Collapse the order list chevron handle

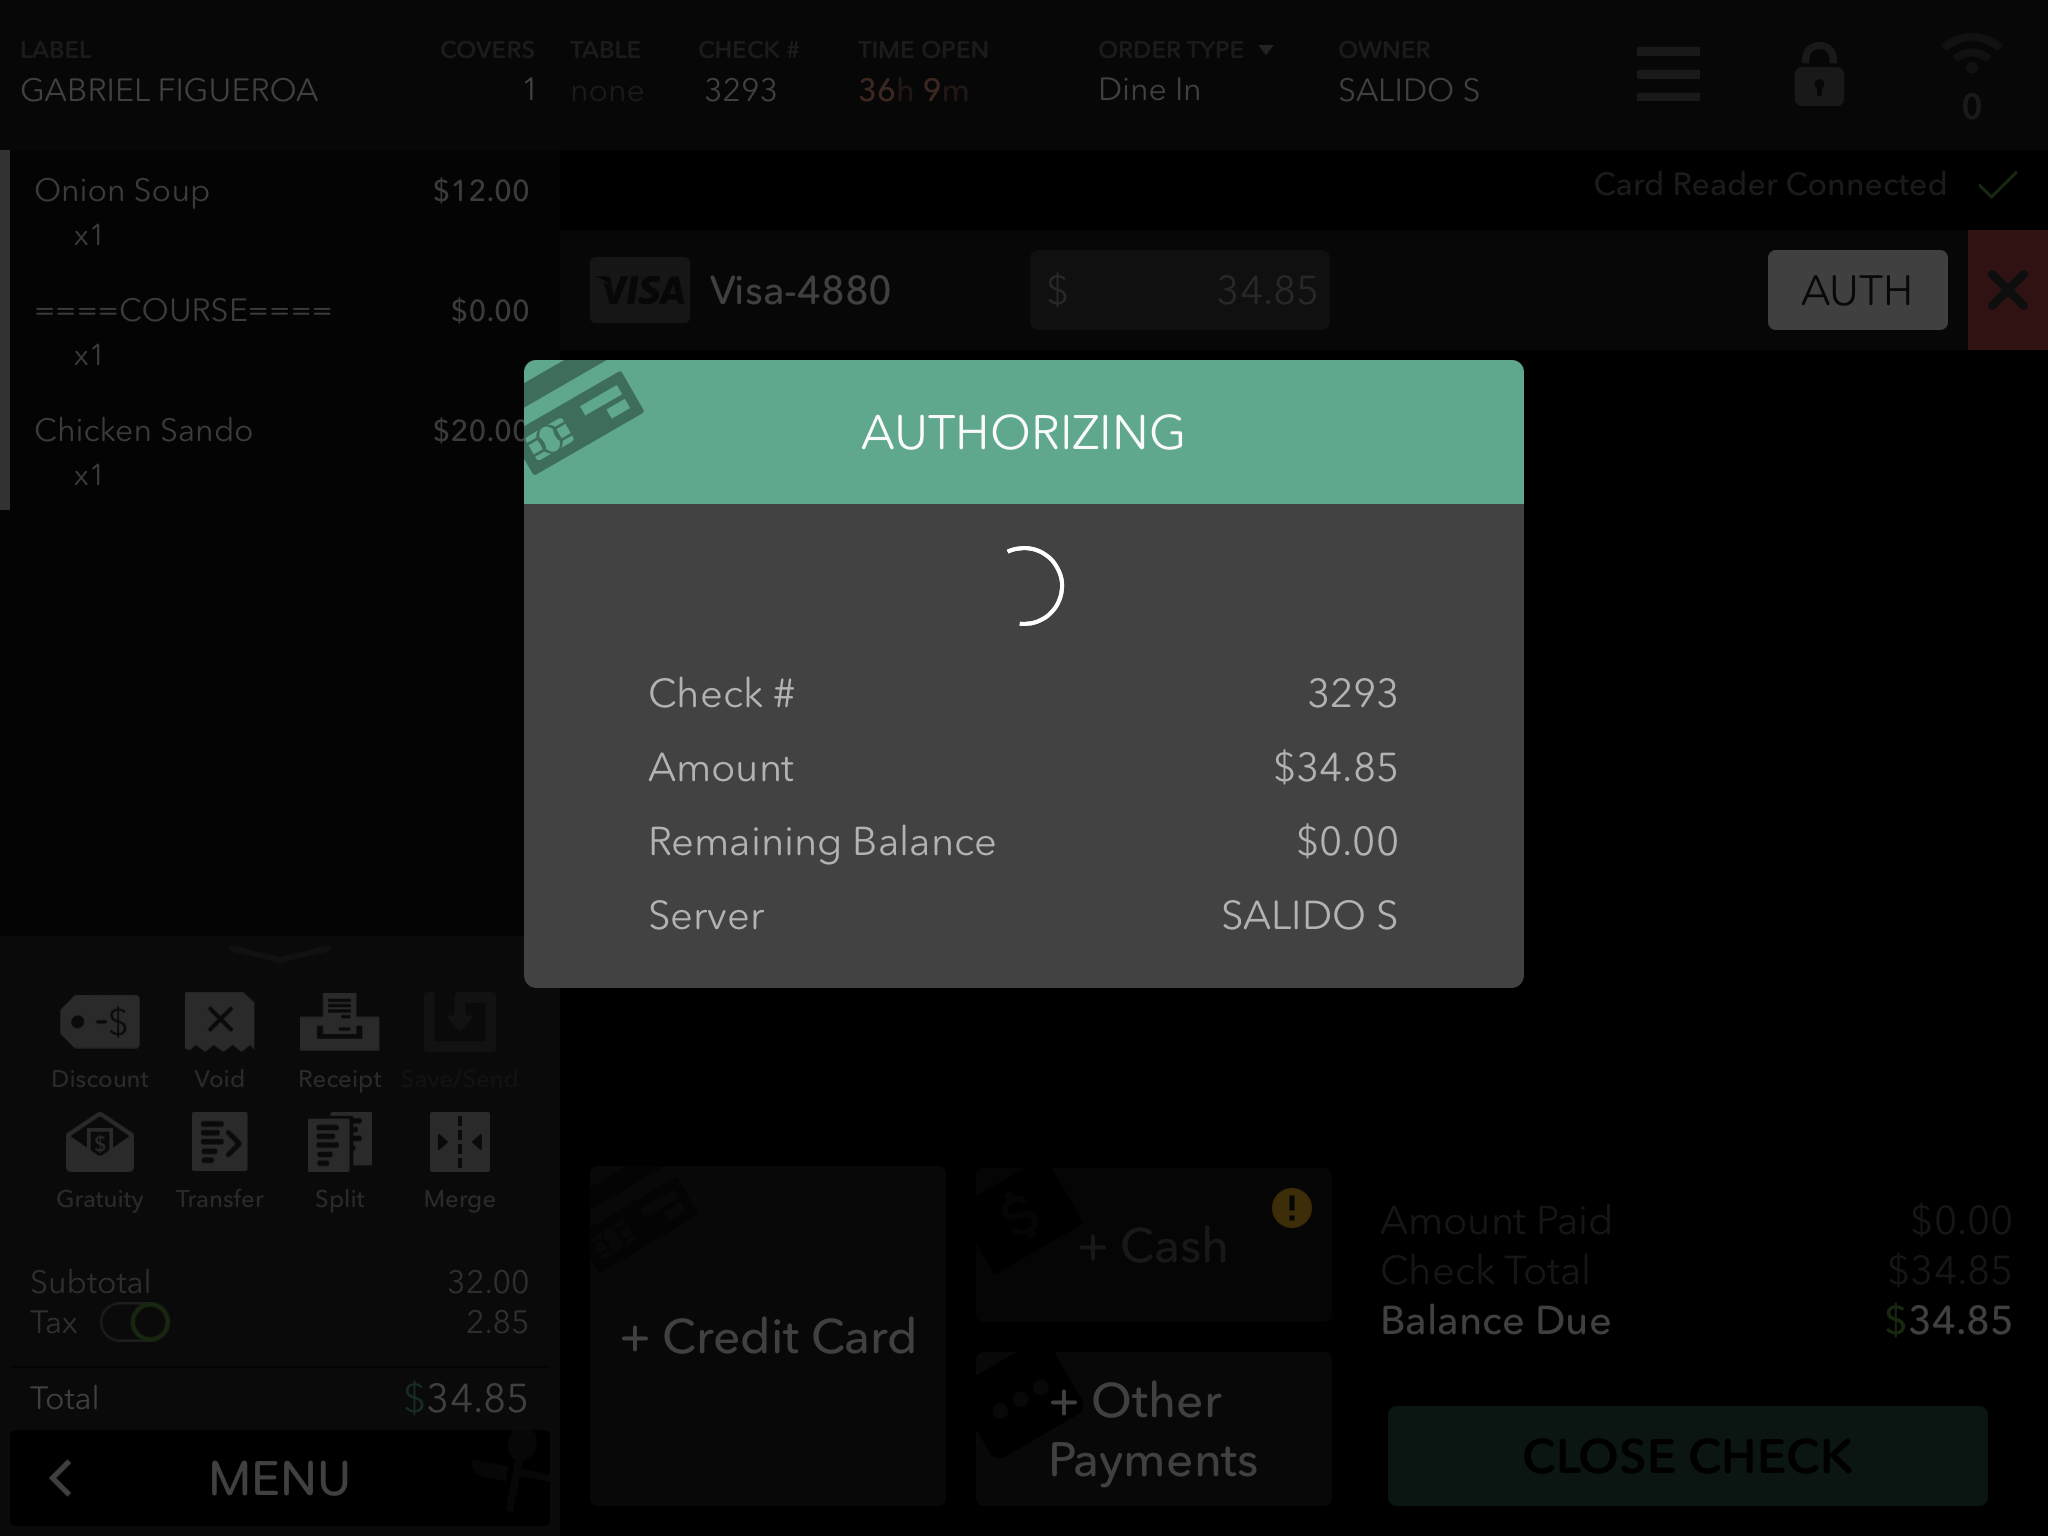[x=280, y=952]
